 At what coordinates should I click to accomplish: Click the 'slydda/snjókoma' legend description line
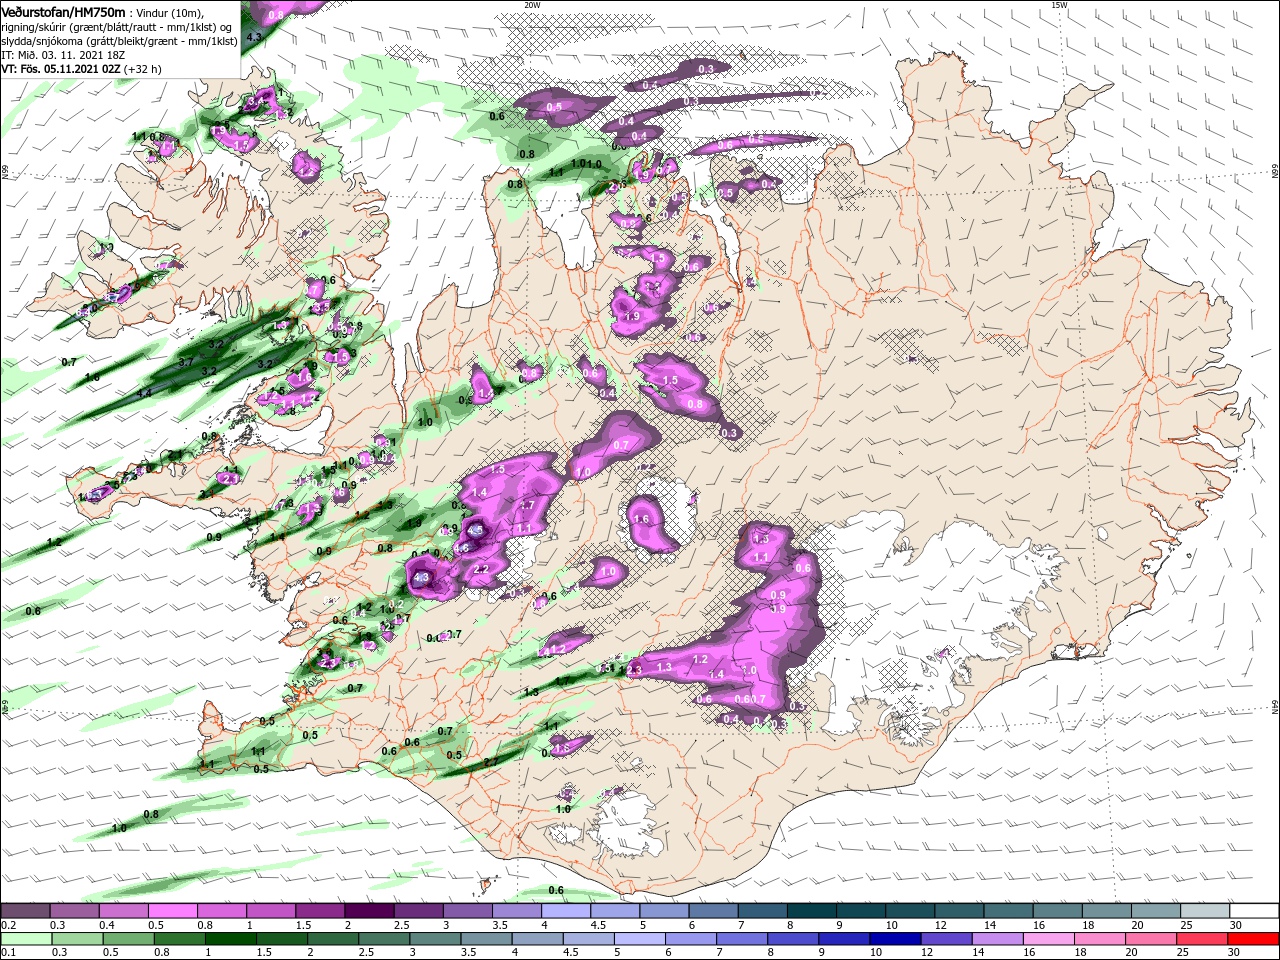[118, 41]
